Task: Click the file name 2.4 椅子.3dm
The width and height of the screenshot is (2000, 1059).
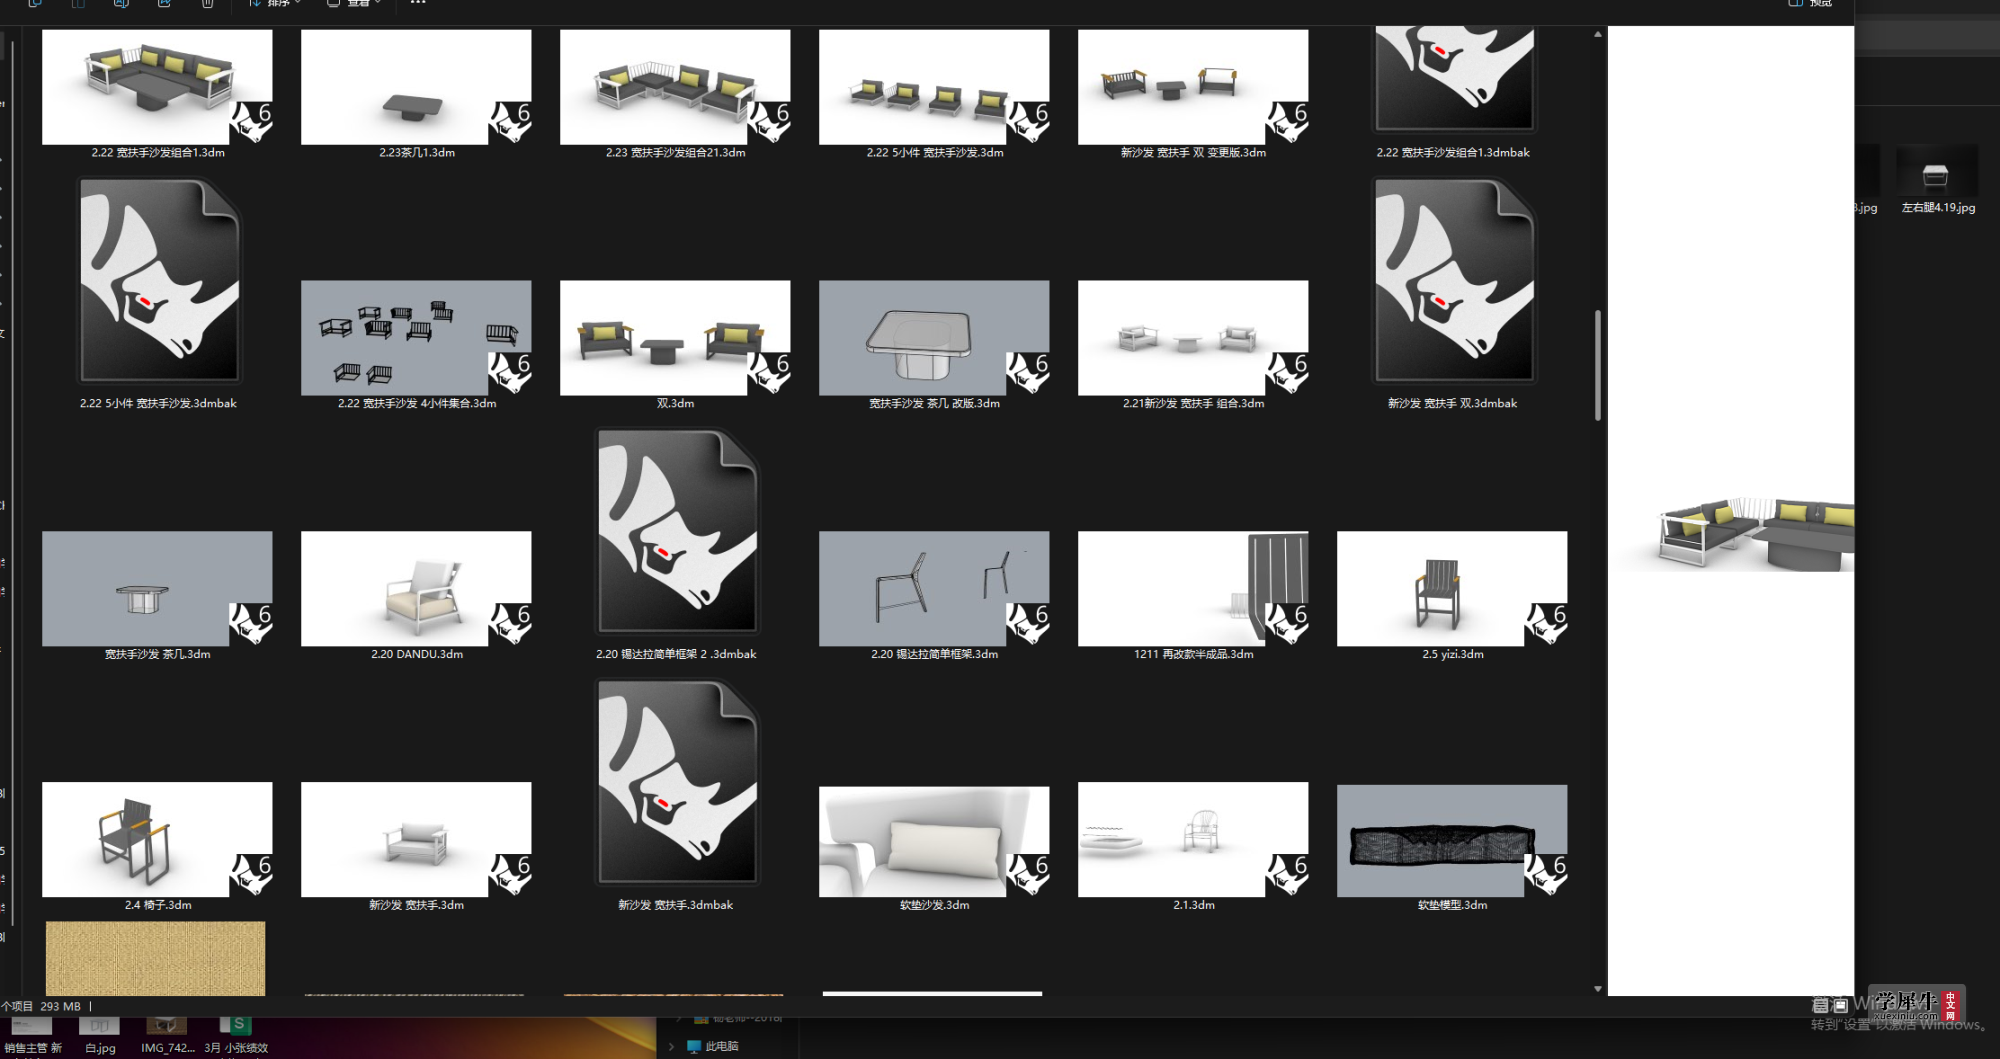Action: pos(158,905)
